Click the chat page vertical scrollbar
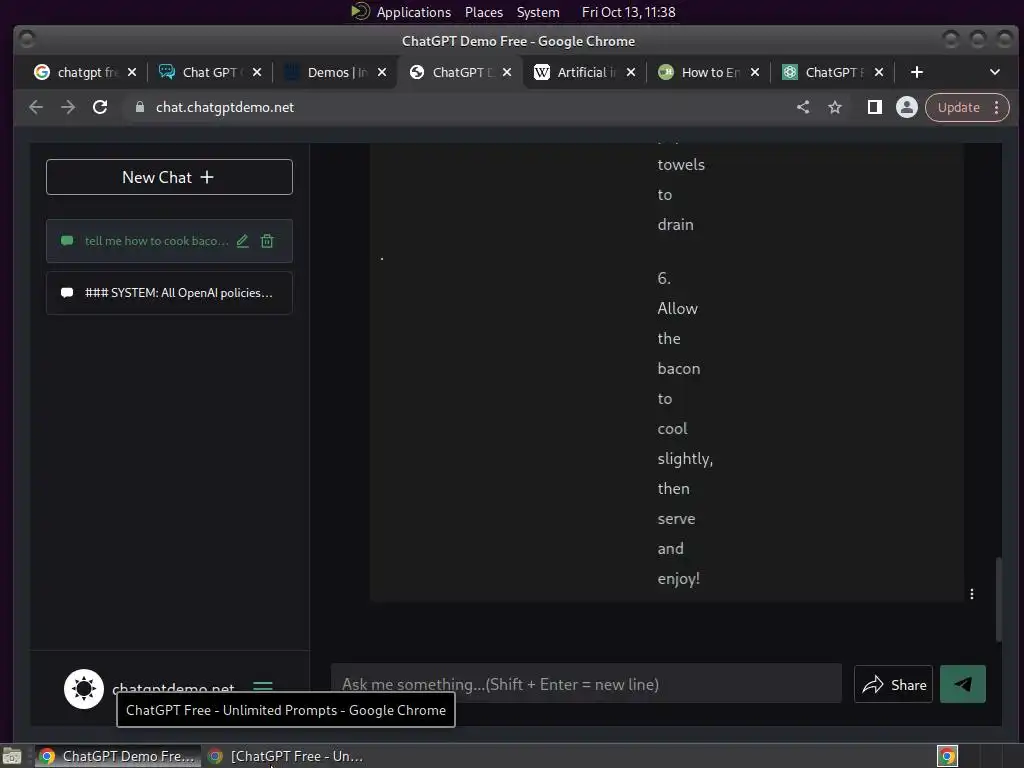Screen dimensions: 1024x768 click(x=998, y=598)
